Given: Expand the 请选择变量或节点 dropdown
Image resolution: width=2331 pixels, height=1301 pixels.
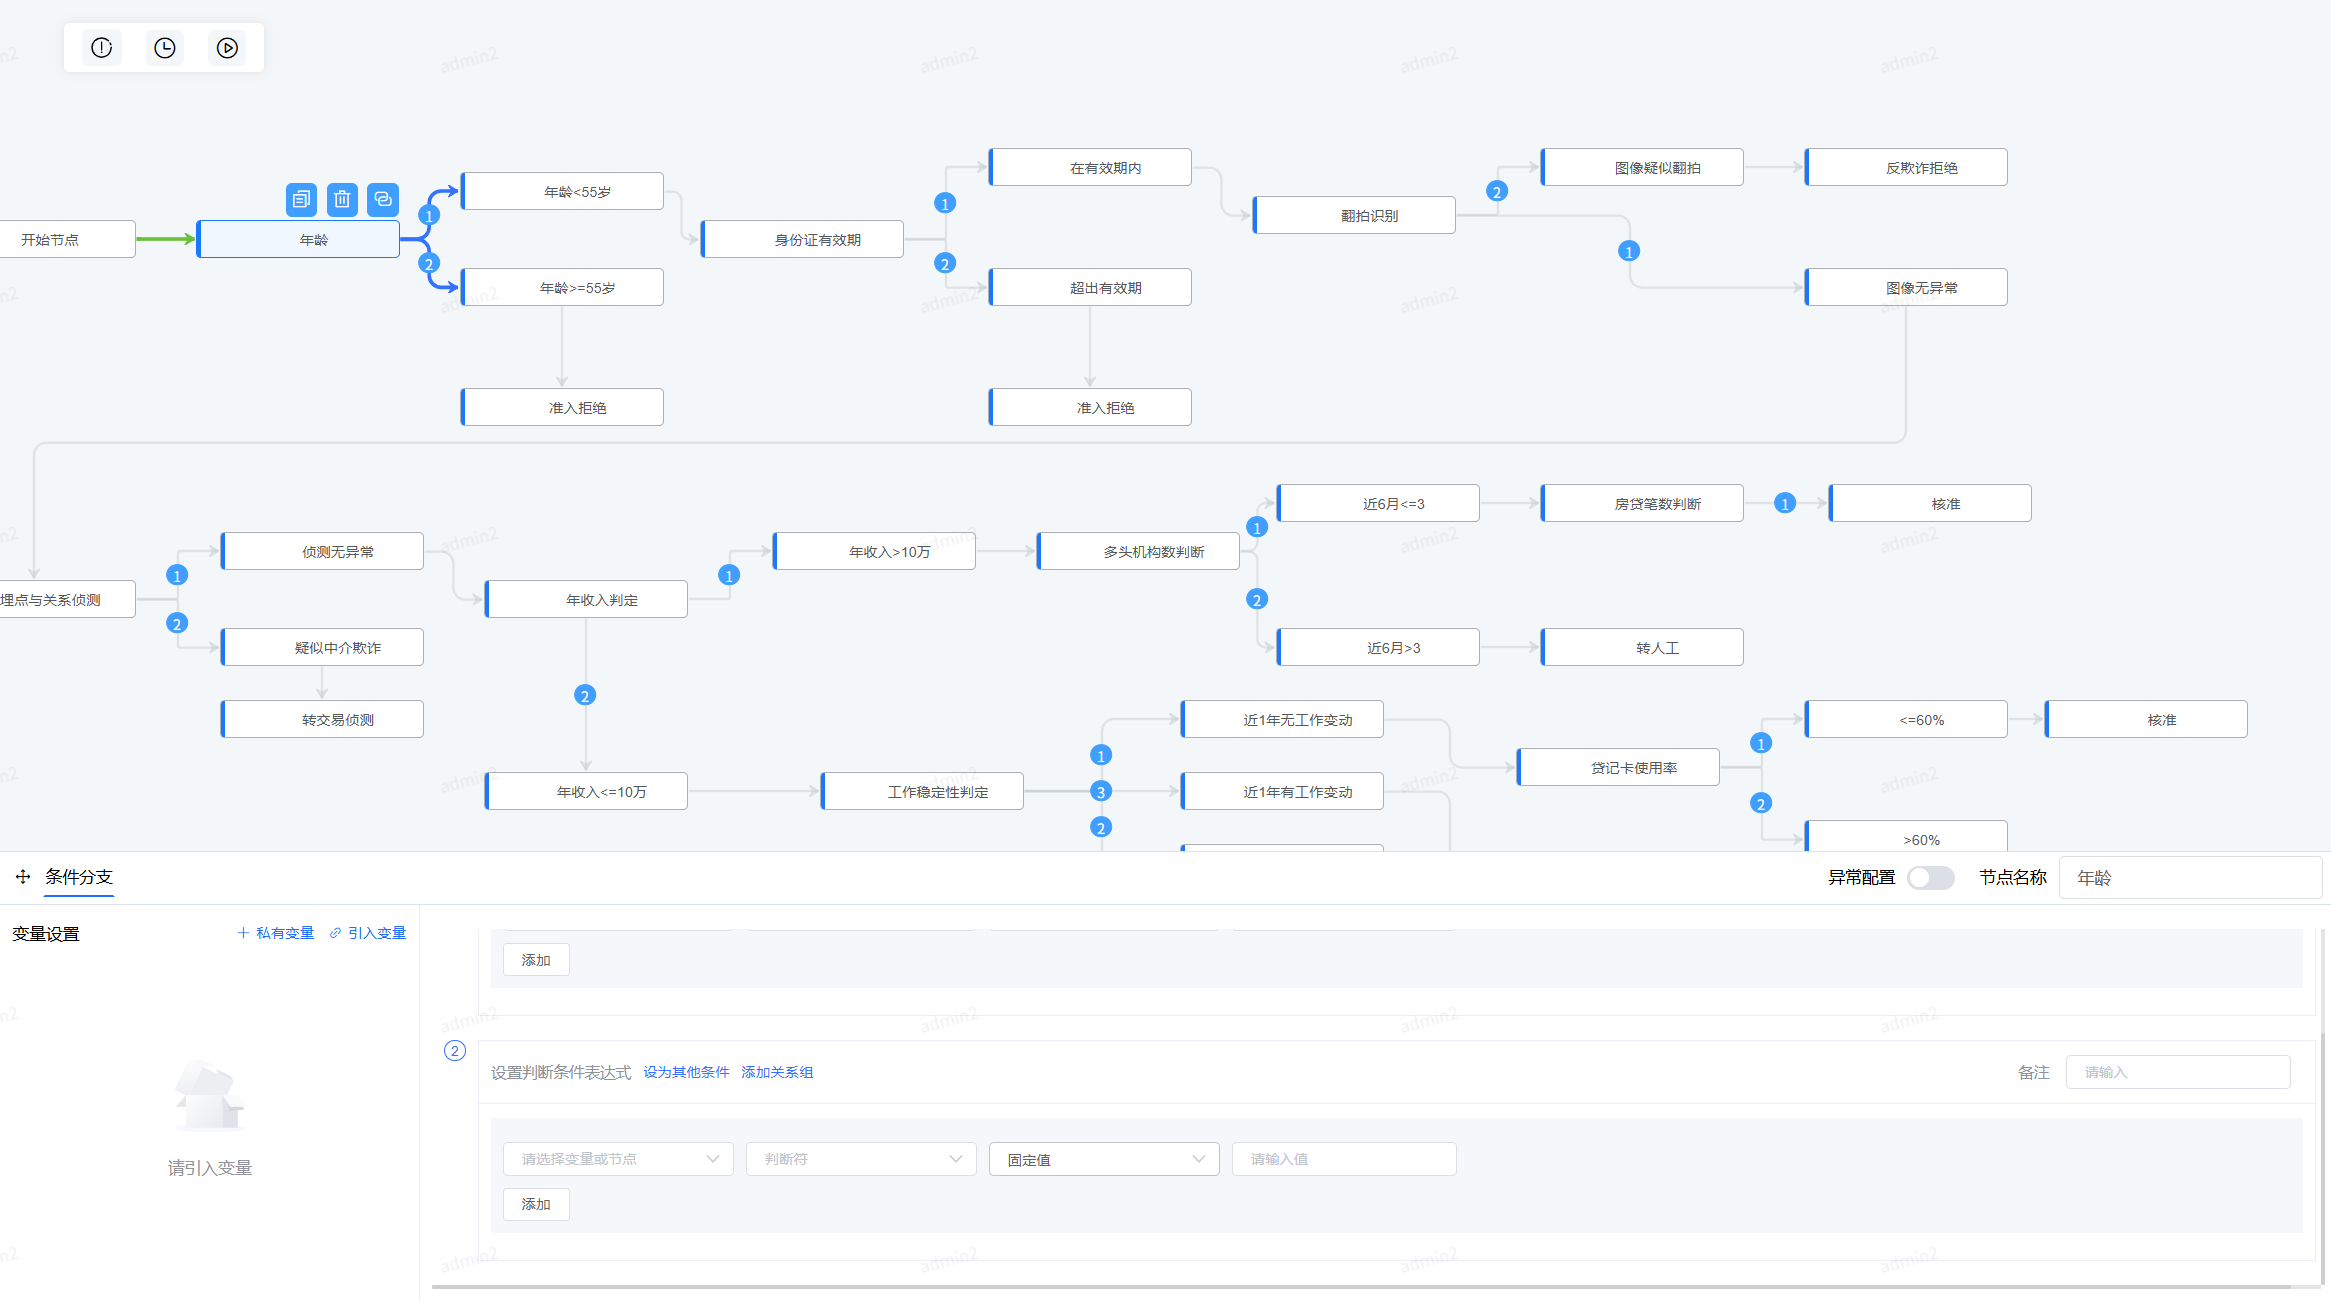Looking at the screenshot, I should [x=618, y=1159].
